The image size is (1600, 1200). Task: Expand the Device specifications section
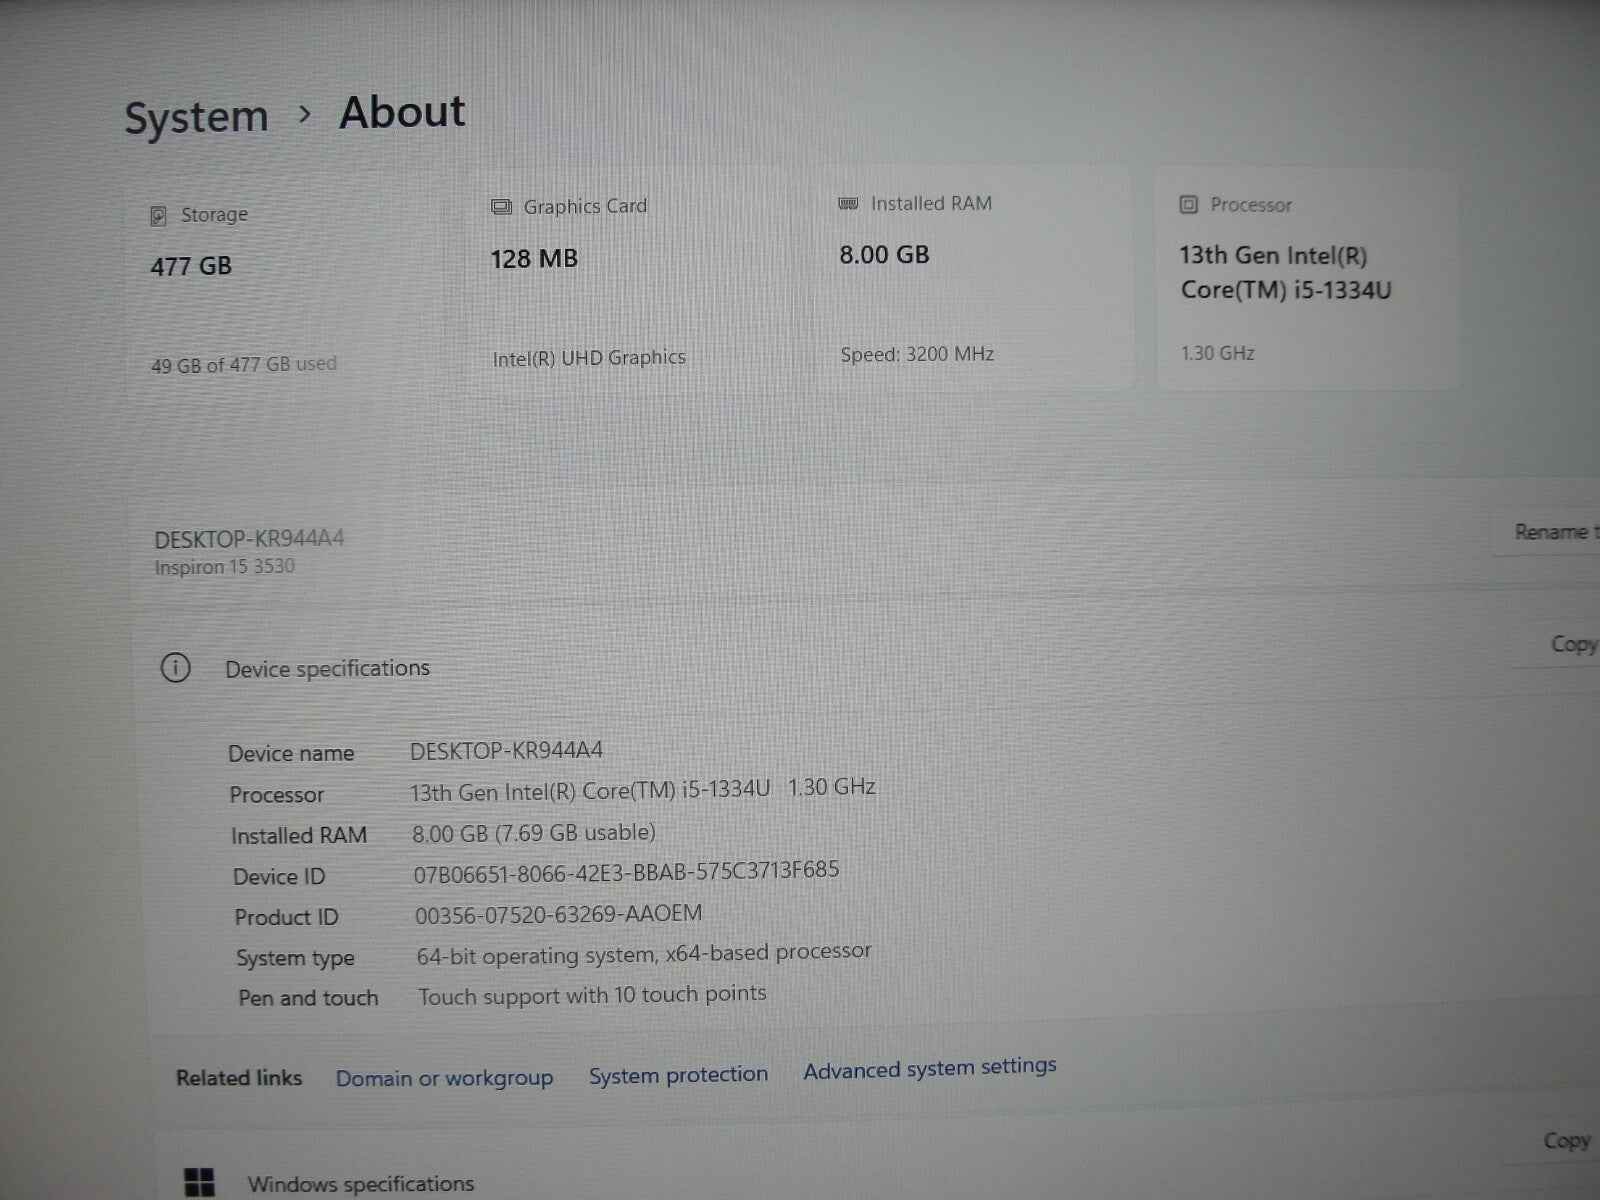click(327, 668)
